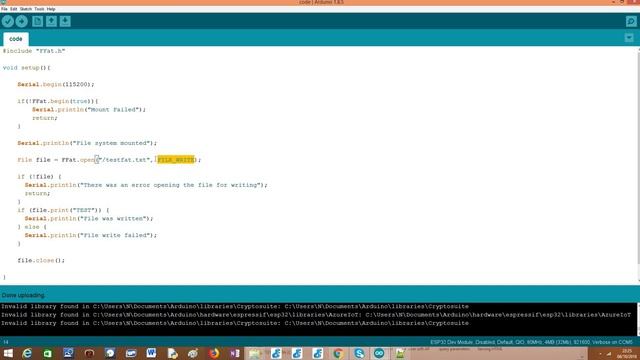Open the Tools menu

point(39,9)
